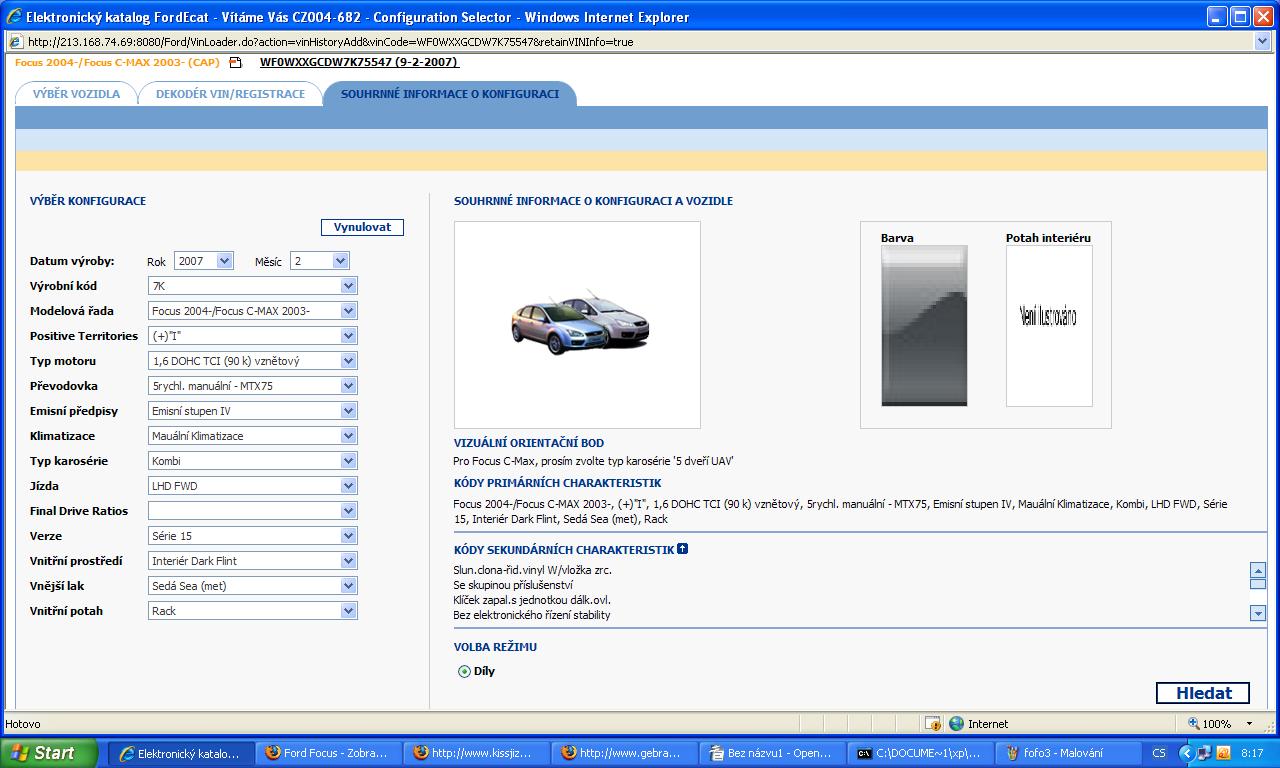1280x768 pixels.
Task: Open the Ford Focus Firefox taskbar window
Action: (327, 753)
